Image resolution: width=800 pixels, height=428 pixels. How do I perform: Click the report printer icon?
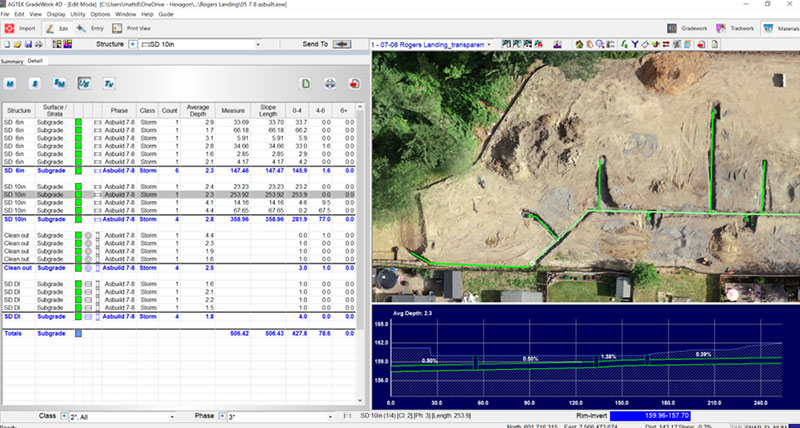click(330, 84)
